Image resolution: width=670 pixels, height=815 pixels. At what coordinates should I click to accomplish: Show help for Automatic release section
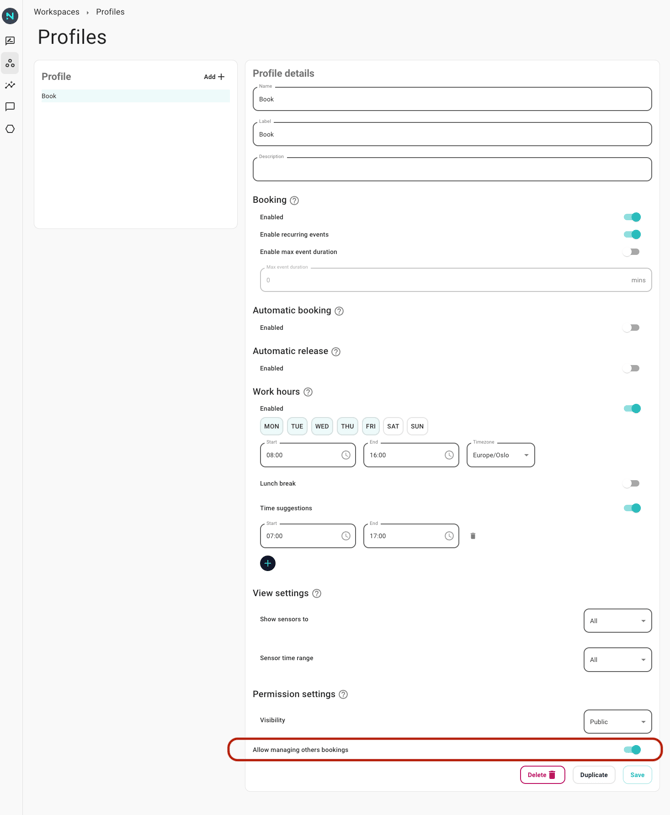pyautogui.click(x=336, y=351)
